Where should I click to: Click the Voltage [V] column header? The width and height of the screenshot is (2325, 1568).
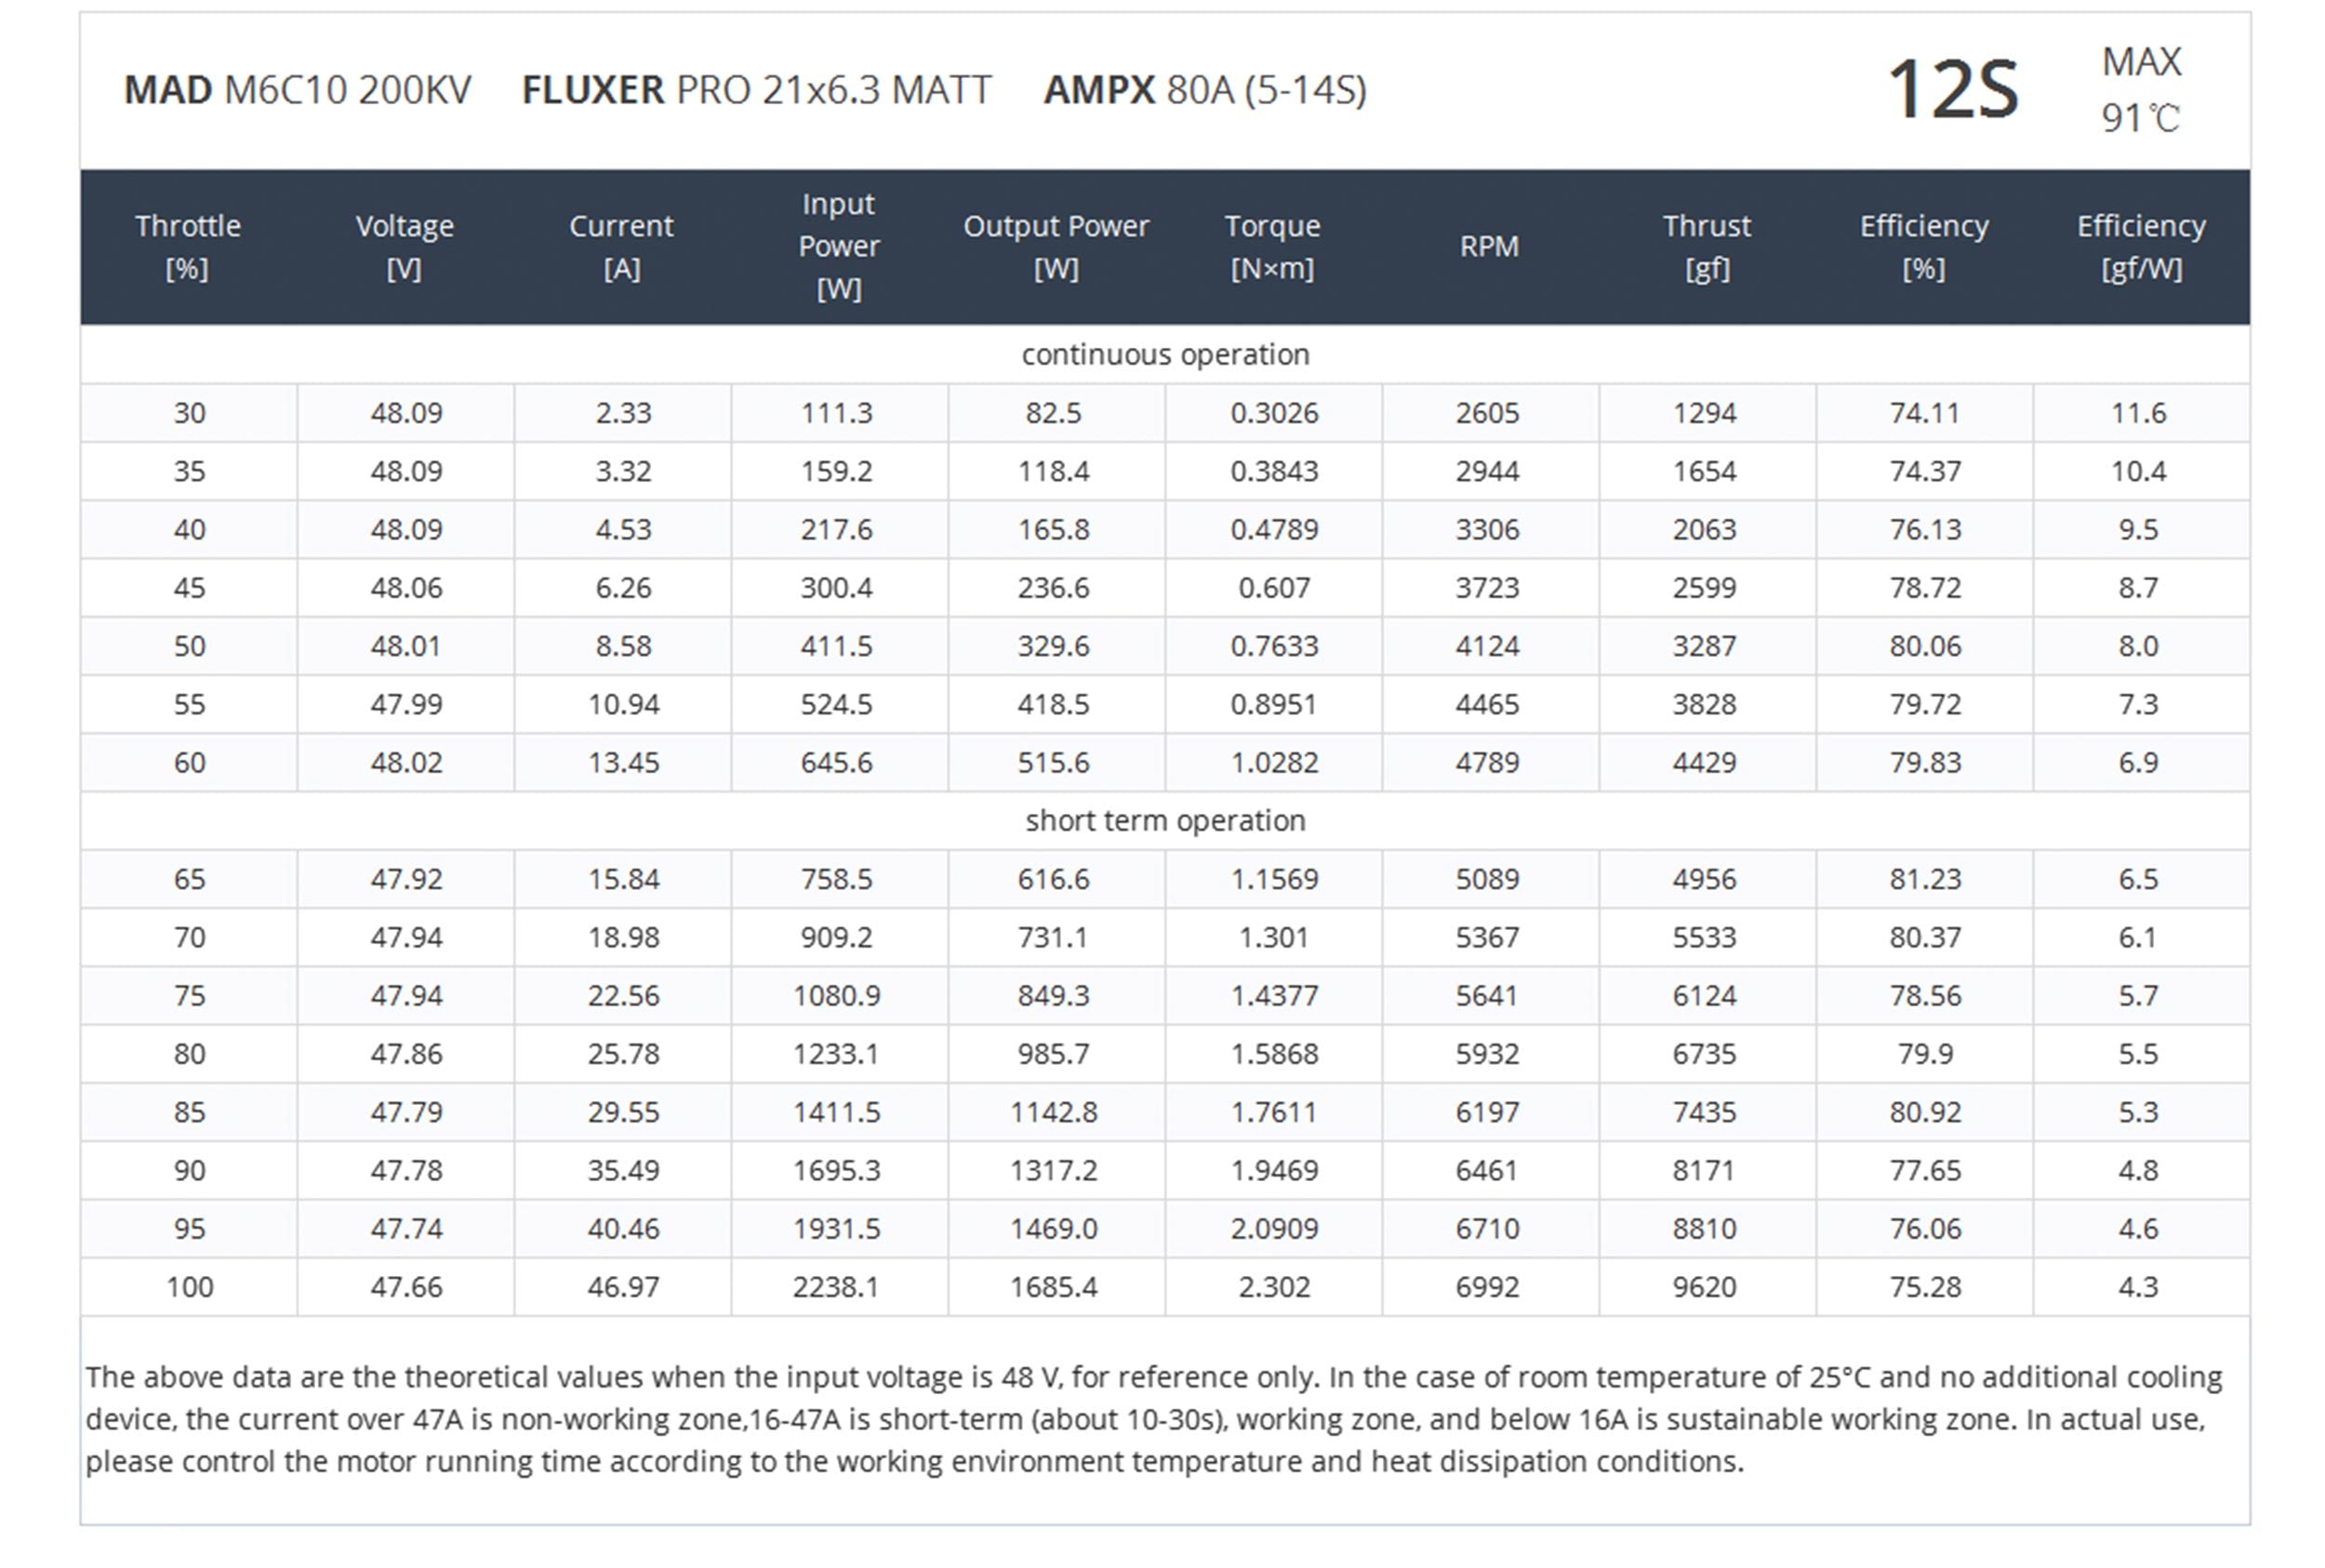(405, 247)
